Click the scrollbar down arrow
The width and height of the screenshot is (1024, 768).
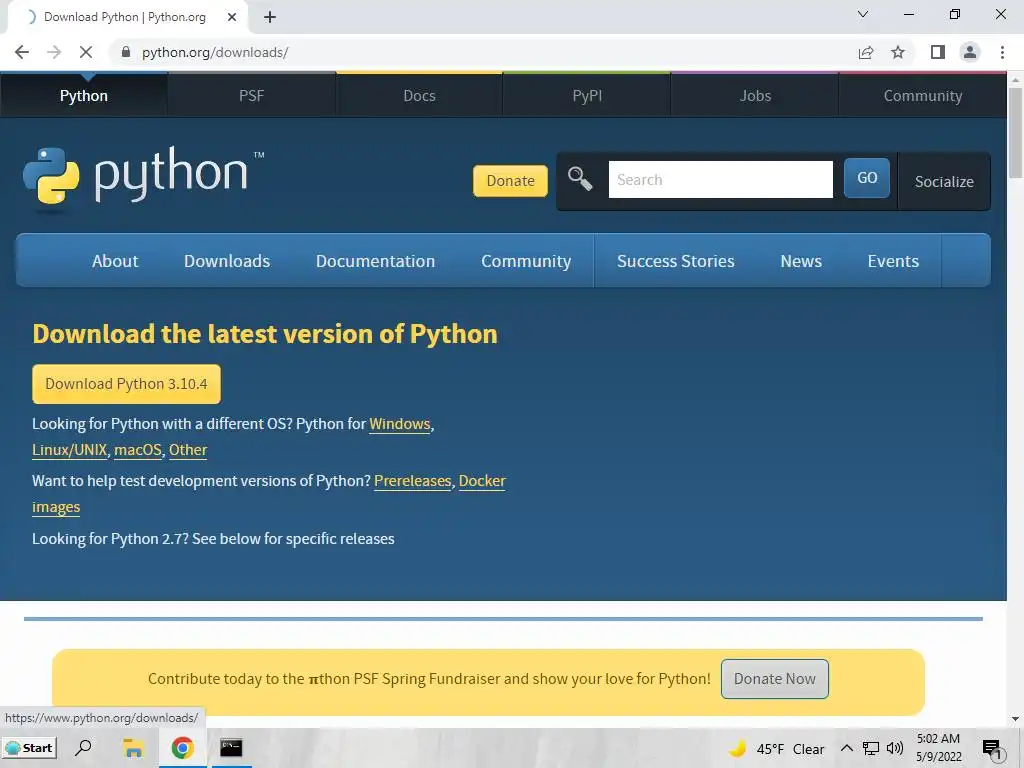pos(1015,719)
